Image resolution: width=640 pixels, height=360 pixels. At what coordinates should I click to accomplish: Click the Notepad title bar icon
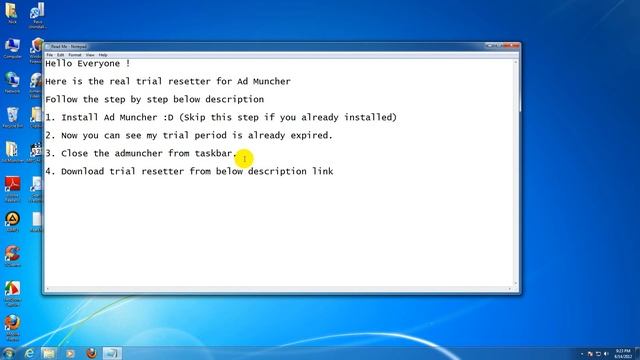click(47, 47)
